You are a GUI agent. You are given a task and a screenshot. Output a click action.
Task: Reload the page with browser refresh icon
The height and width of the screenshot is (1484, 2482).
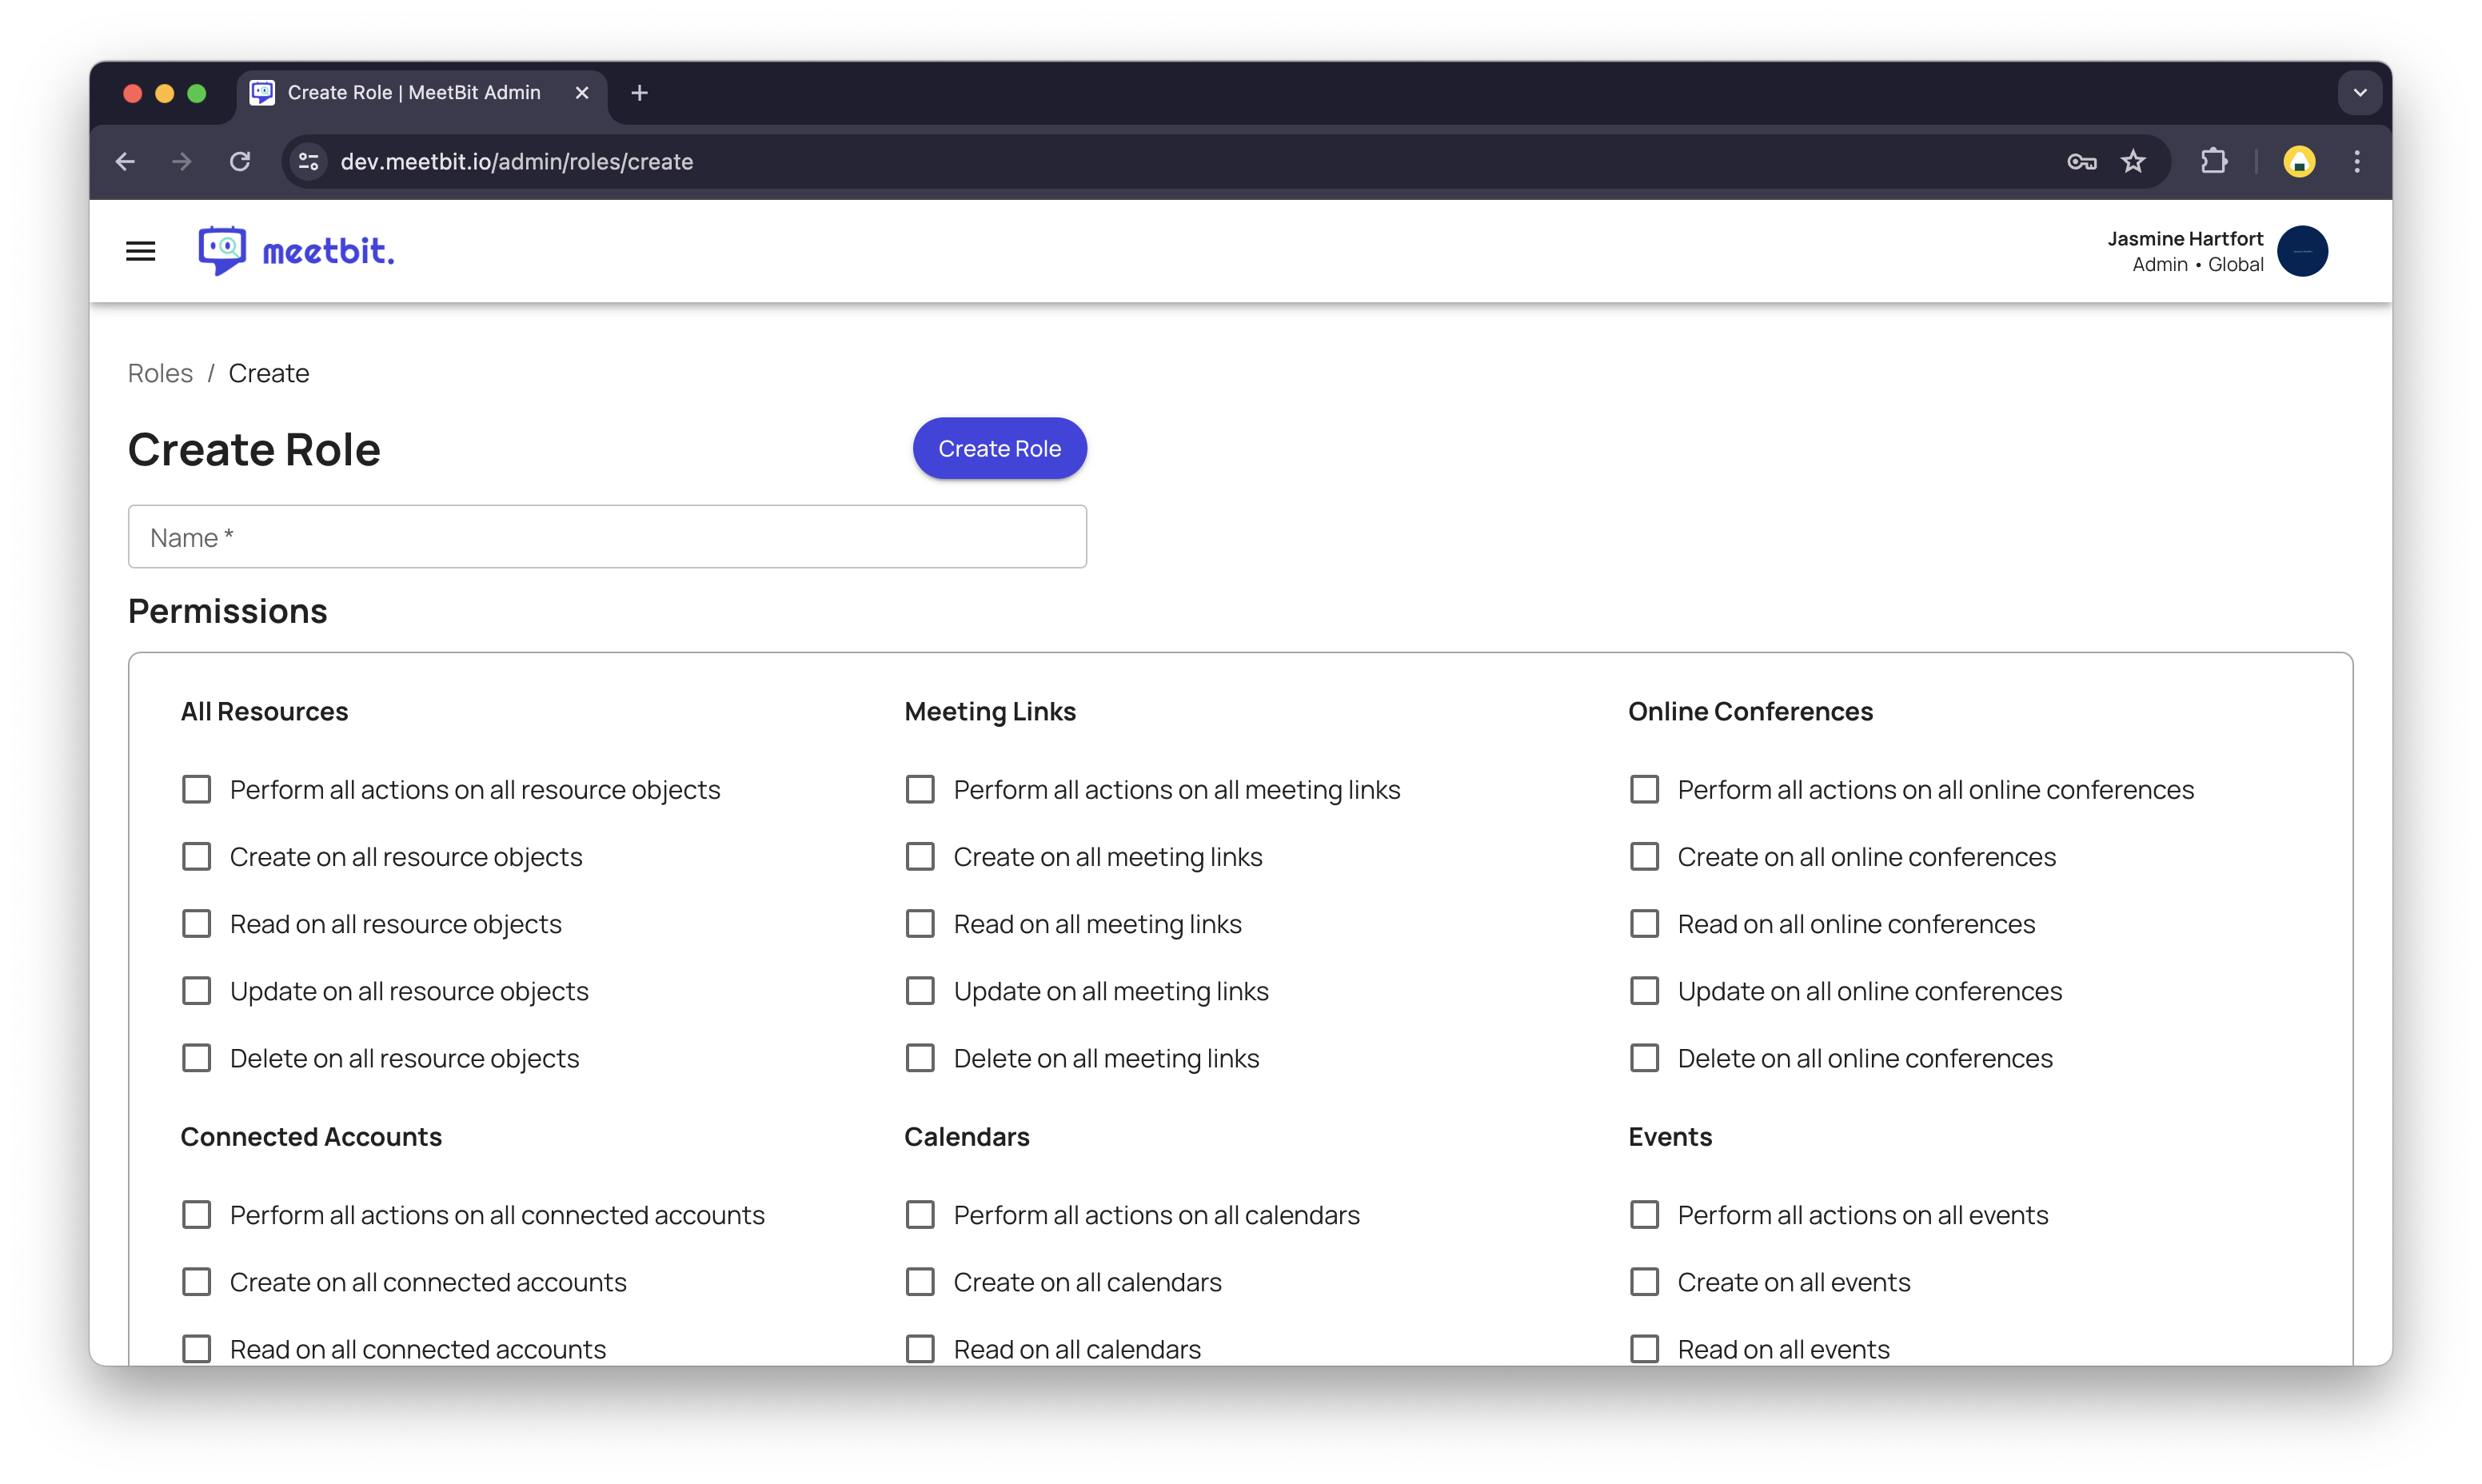pyautogui.click(x=240, y=162)
